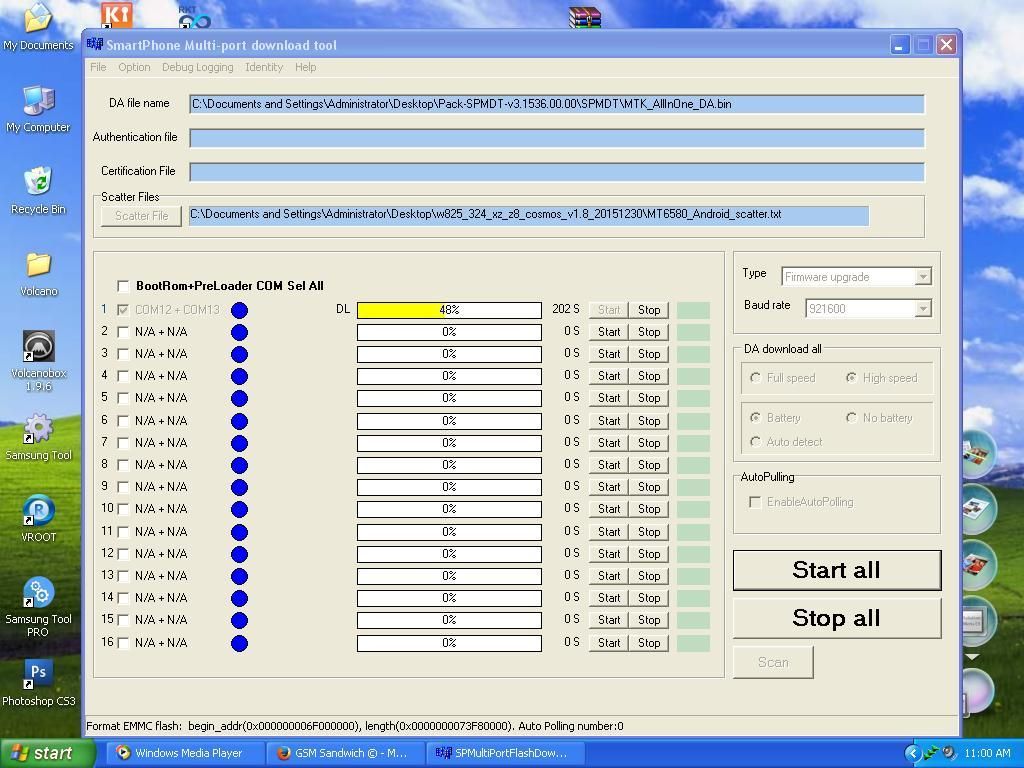Click the 11:00 AM taskbar clock

tap(987, 753)
